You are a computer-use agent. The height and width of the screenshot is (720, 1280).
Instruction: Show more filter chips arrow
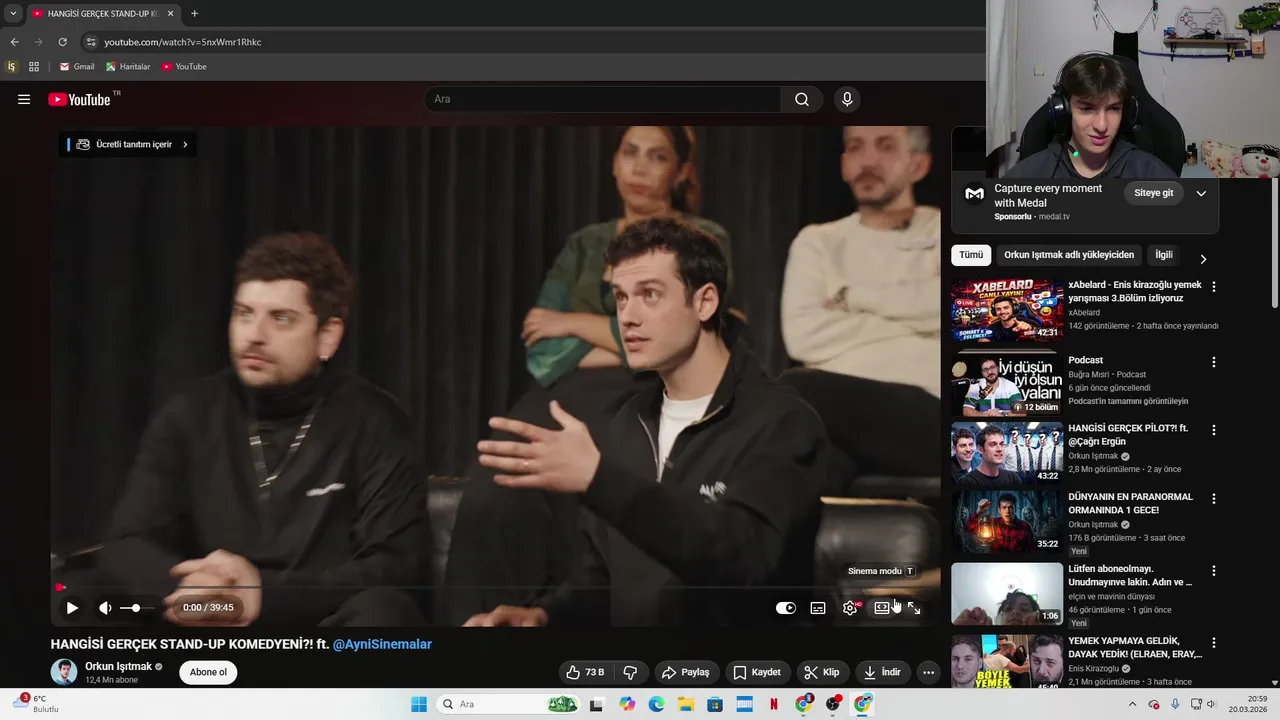click(1203, 259)
